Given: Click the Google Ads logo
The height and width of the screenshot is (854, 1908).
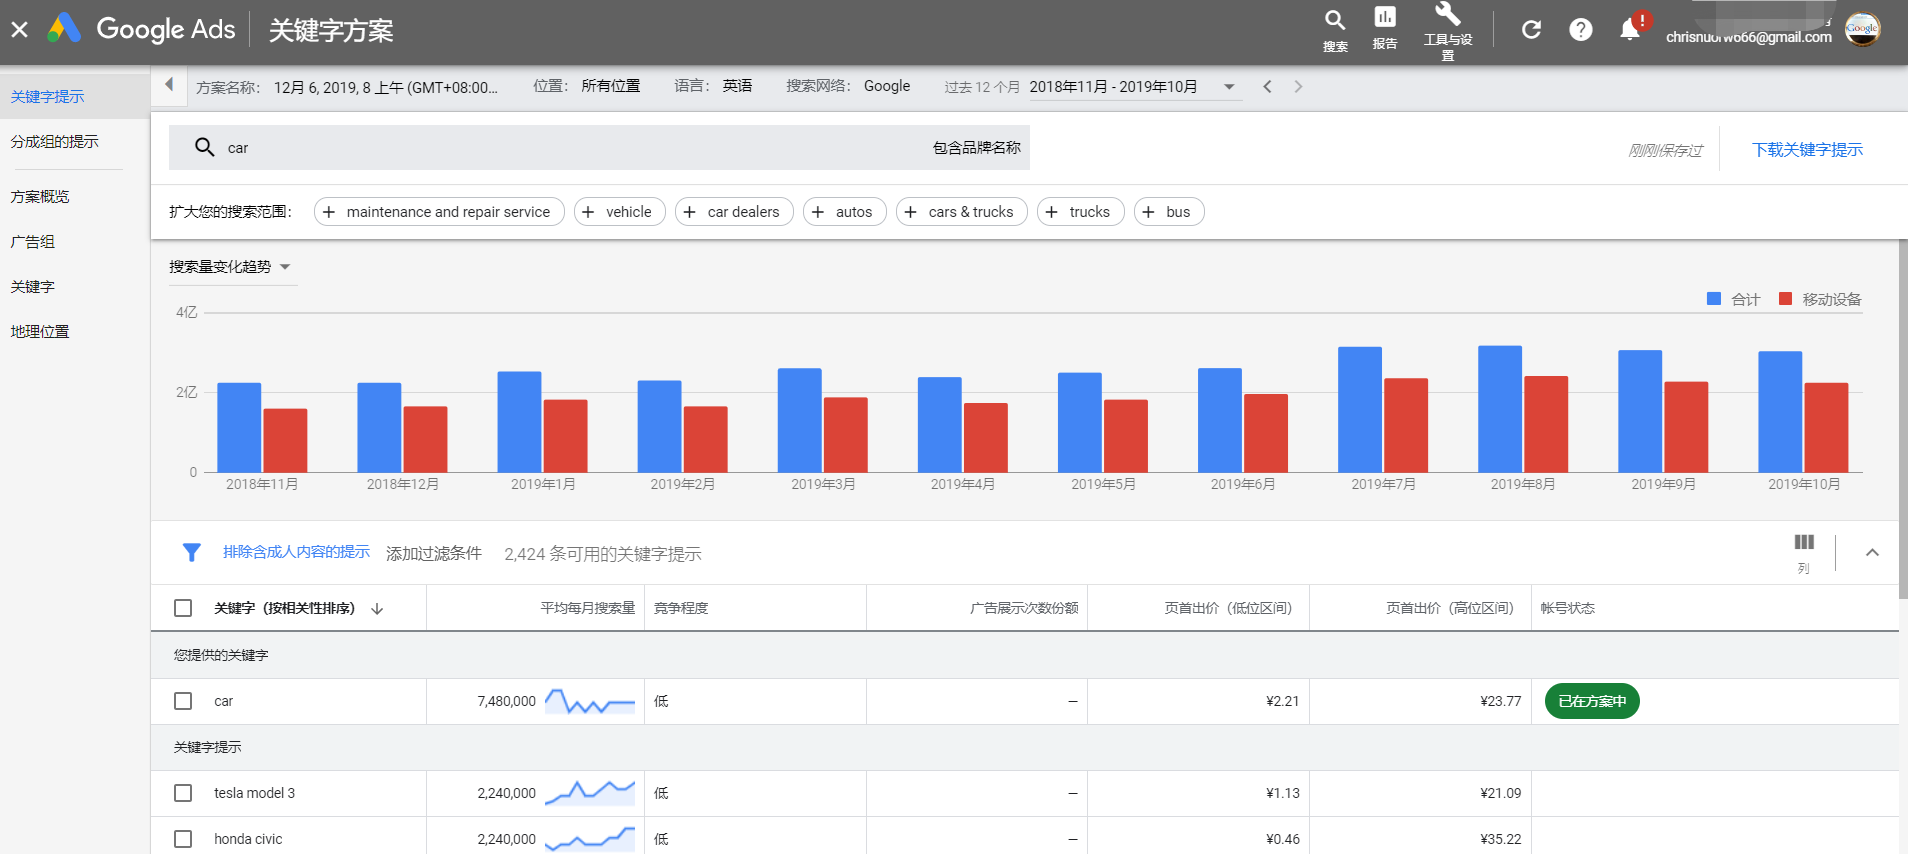Looking at the screenshot, I should coord(142,29).
